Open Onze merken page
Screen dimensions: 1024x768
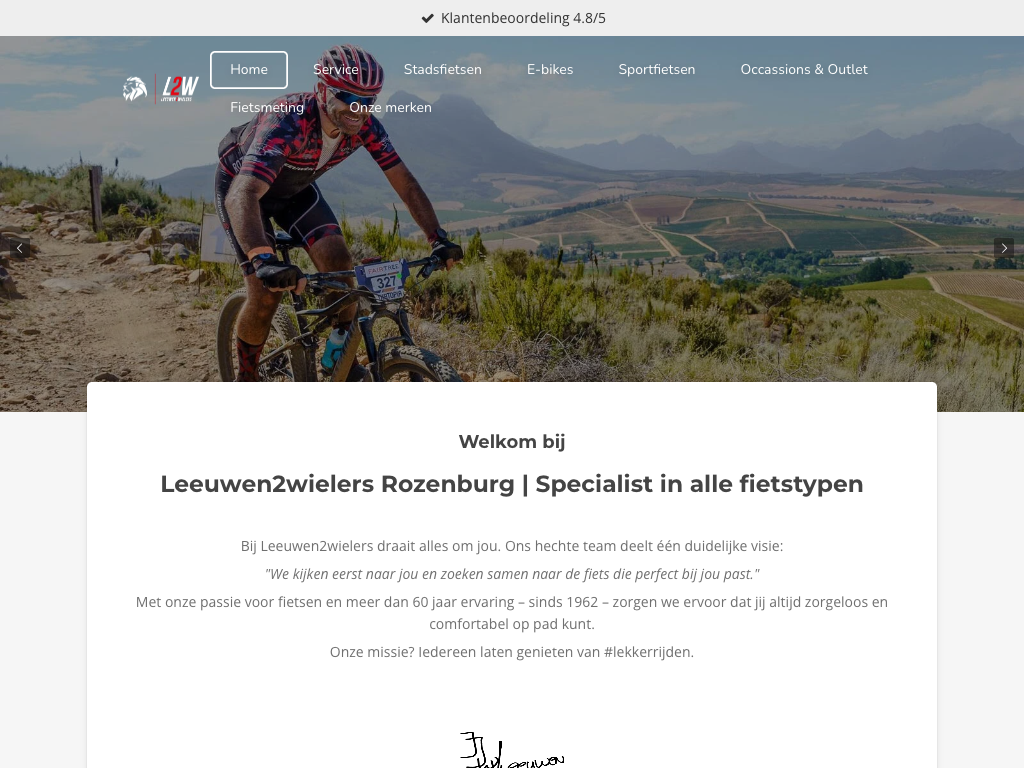point(391,107)
